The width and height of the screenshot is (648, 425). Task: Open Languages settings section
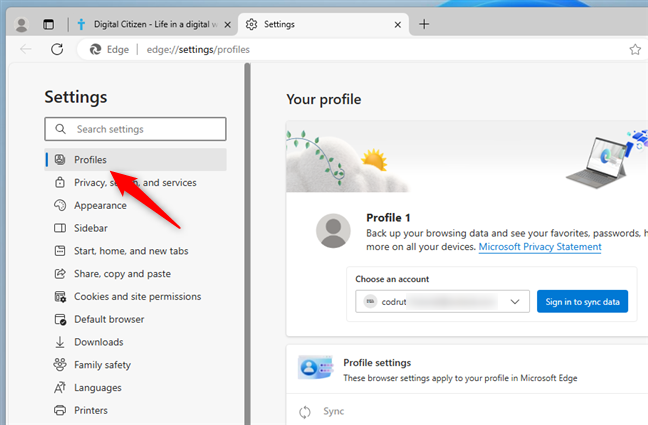pyautogui.click(x=136, y=387)
